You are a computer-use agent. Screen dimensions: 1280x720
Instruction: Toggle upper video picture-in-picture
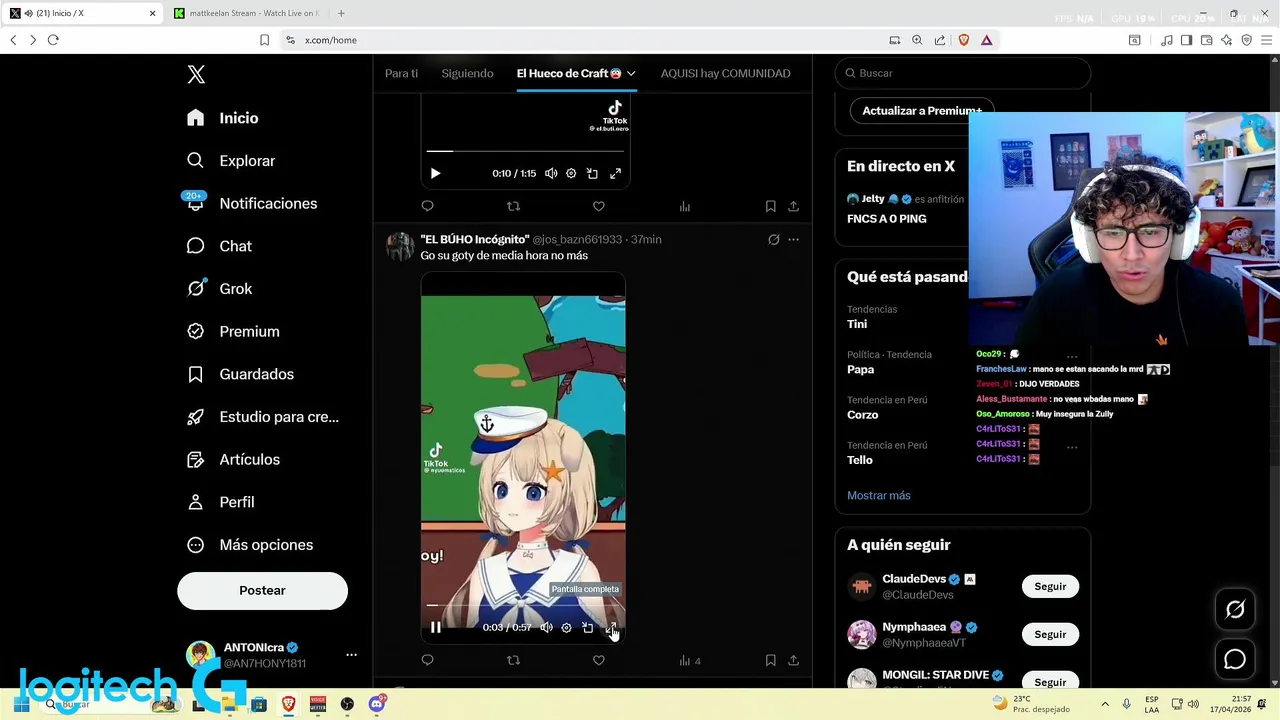click(592, 174)
